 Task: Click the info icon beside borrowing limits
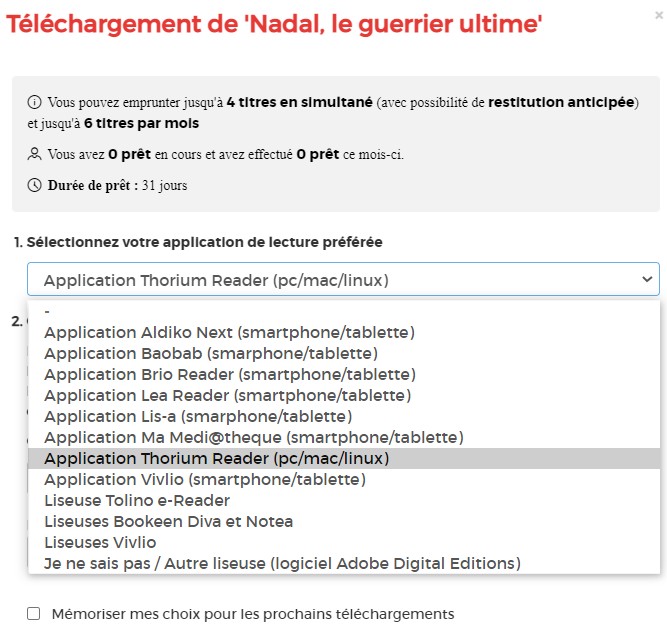coord(35,102)
